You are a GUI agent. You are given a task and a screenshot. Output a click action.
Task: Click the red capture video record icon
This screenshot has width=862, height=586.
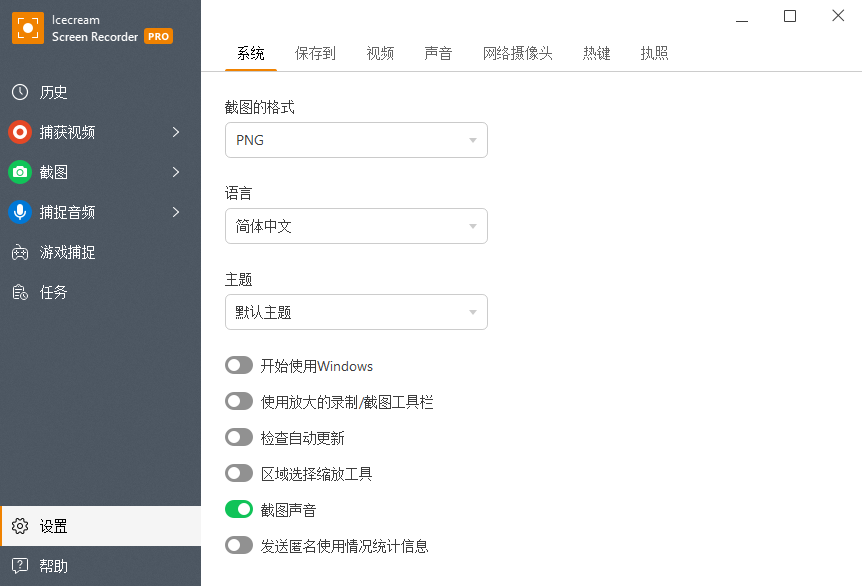20,132
